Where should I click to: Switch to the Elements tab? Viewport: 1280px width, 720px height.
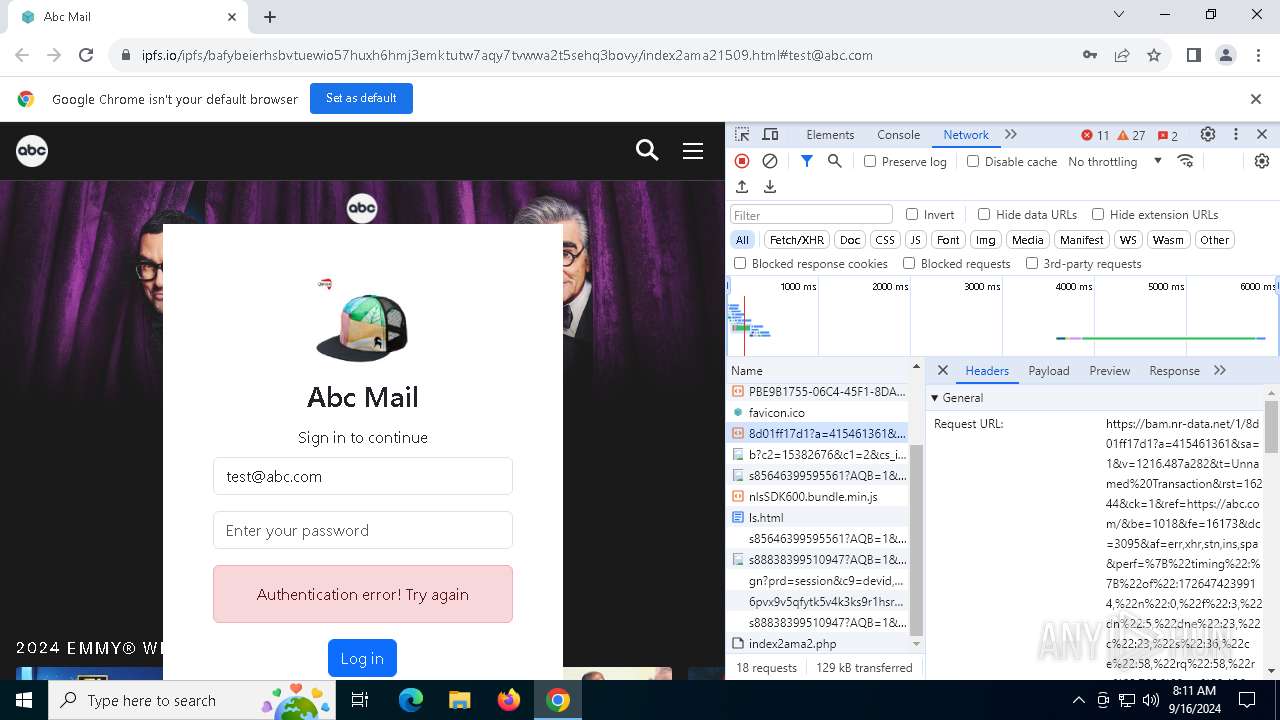(x=830, y=135)
